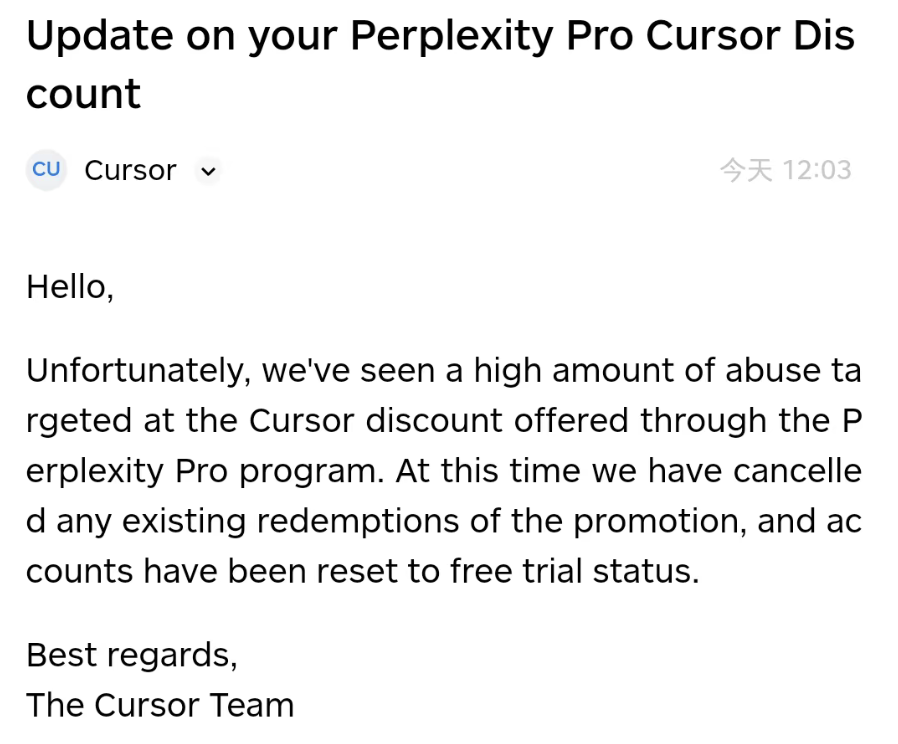898x744 pixels.
Task: Select the sender name Cursor
Action: coord(130,170)
